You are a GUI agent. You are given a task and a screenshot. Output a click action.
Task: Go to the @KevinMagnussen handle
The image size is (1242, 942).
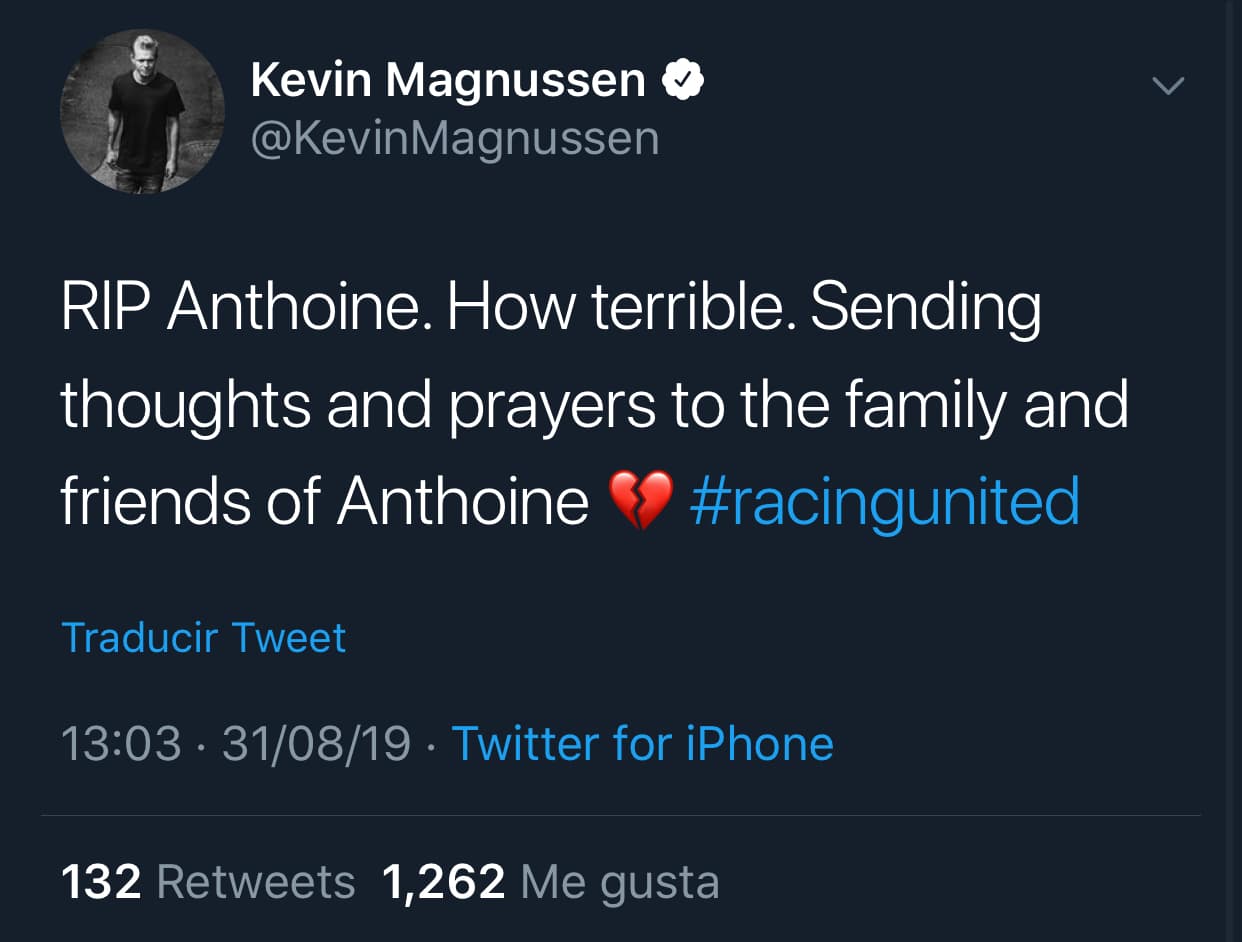(455, 138)
